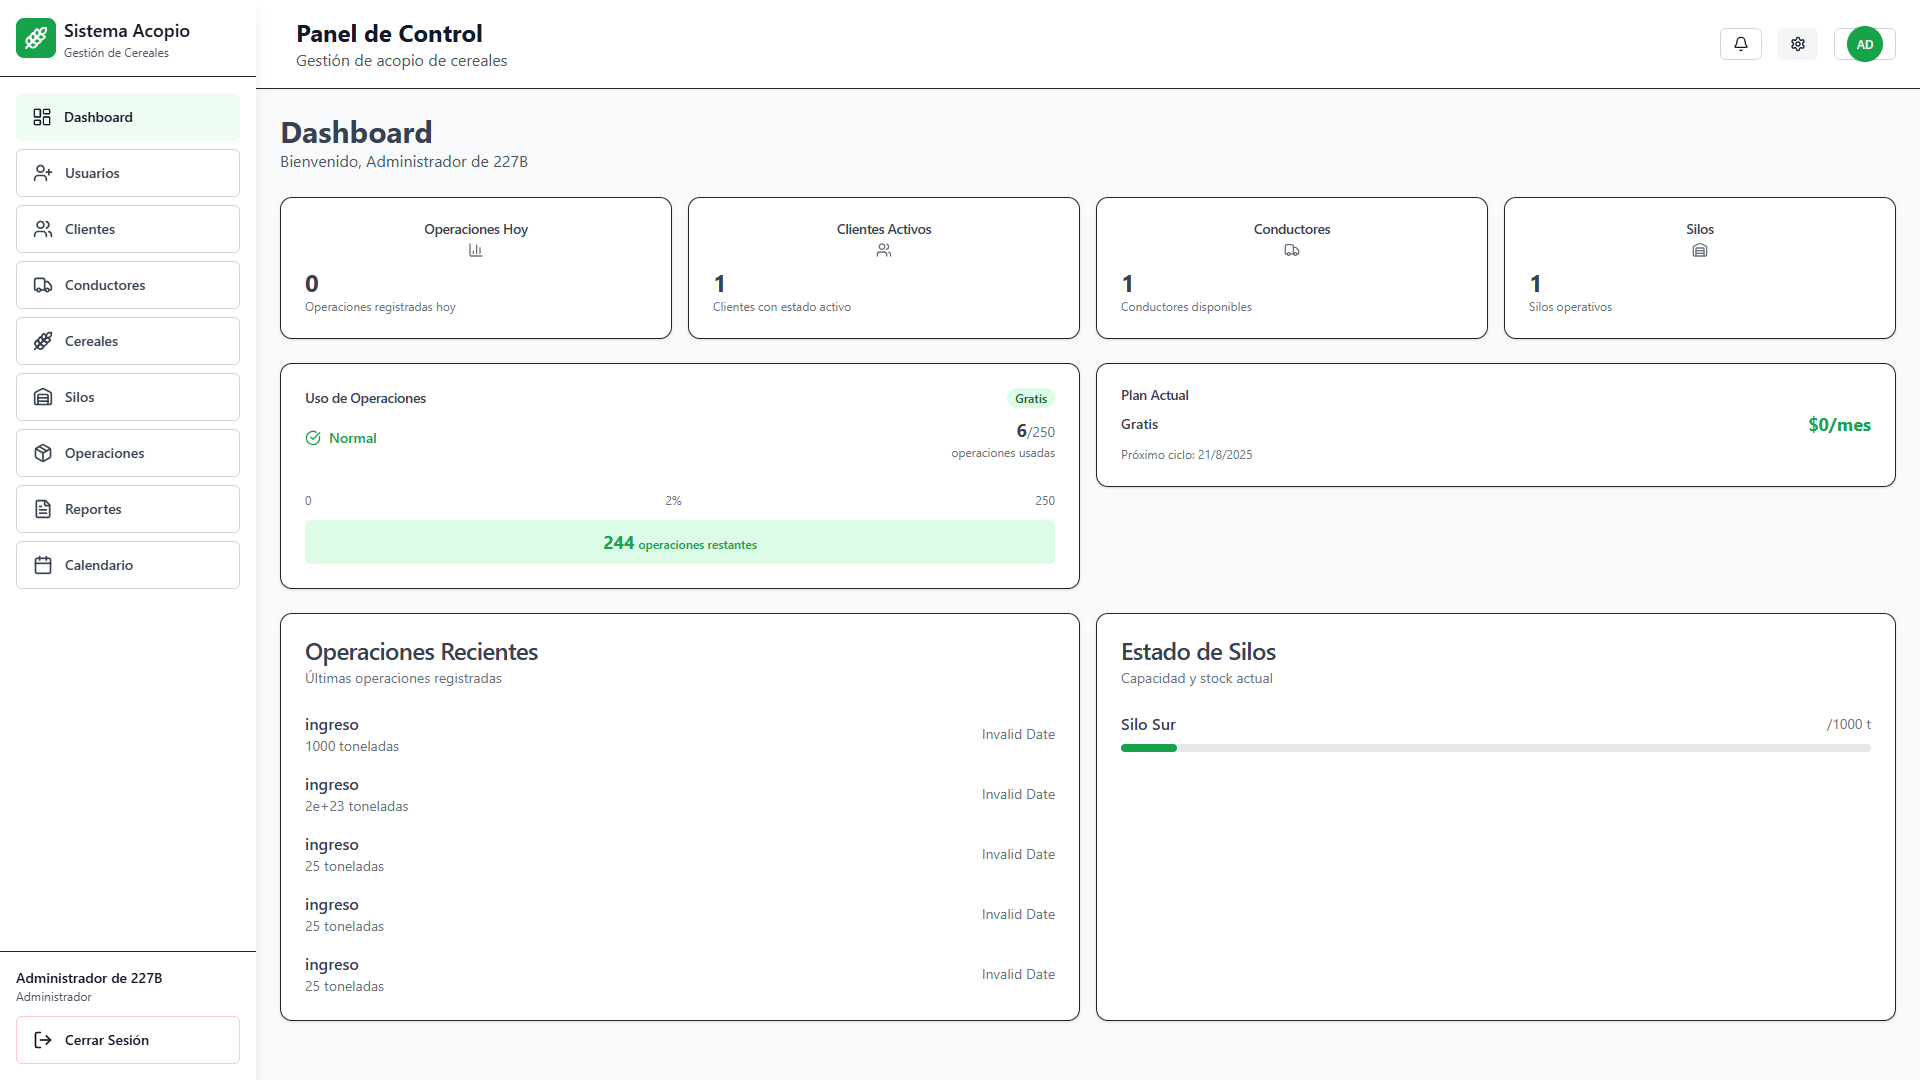Click the AD user avatar
The width and height of the screenshot is (1920, 1080).
[1864, 44]
